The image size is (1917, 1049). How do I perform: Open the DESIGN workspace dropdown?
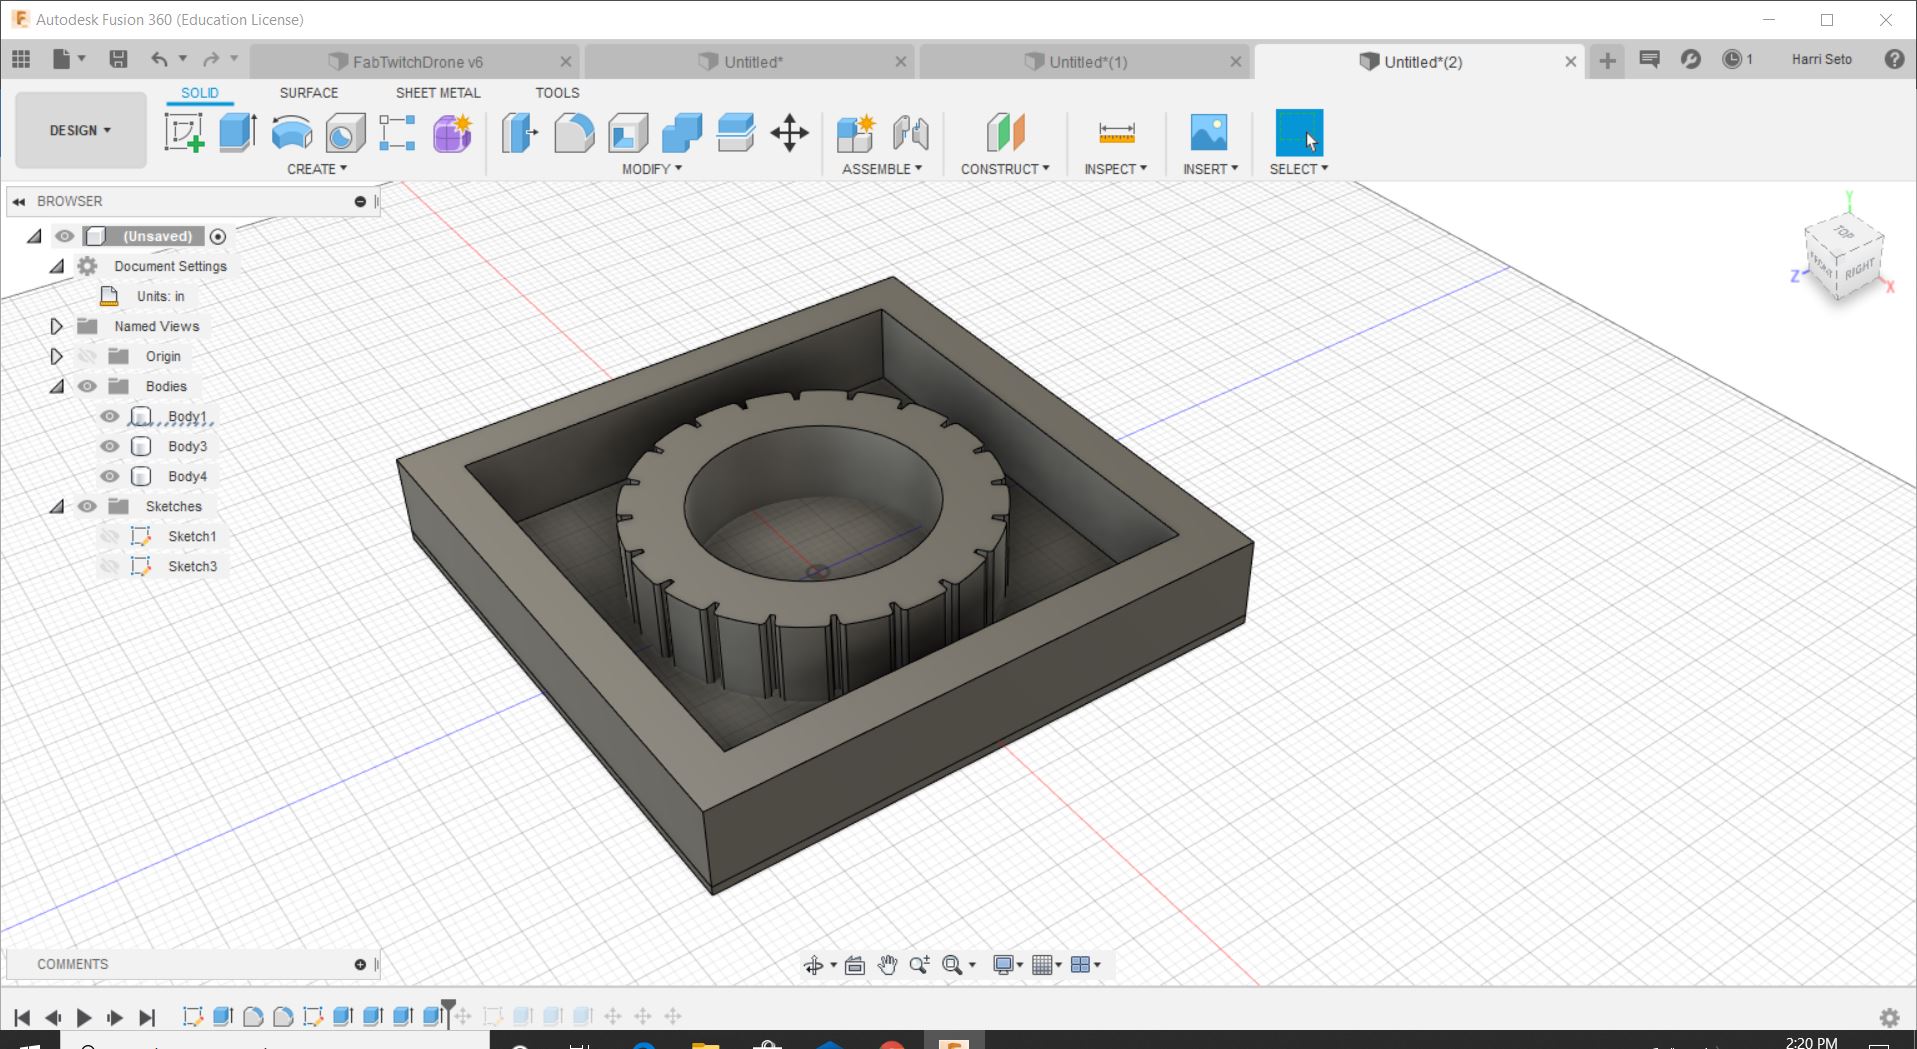(81, 130)
